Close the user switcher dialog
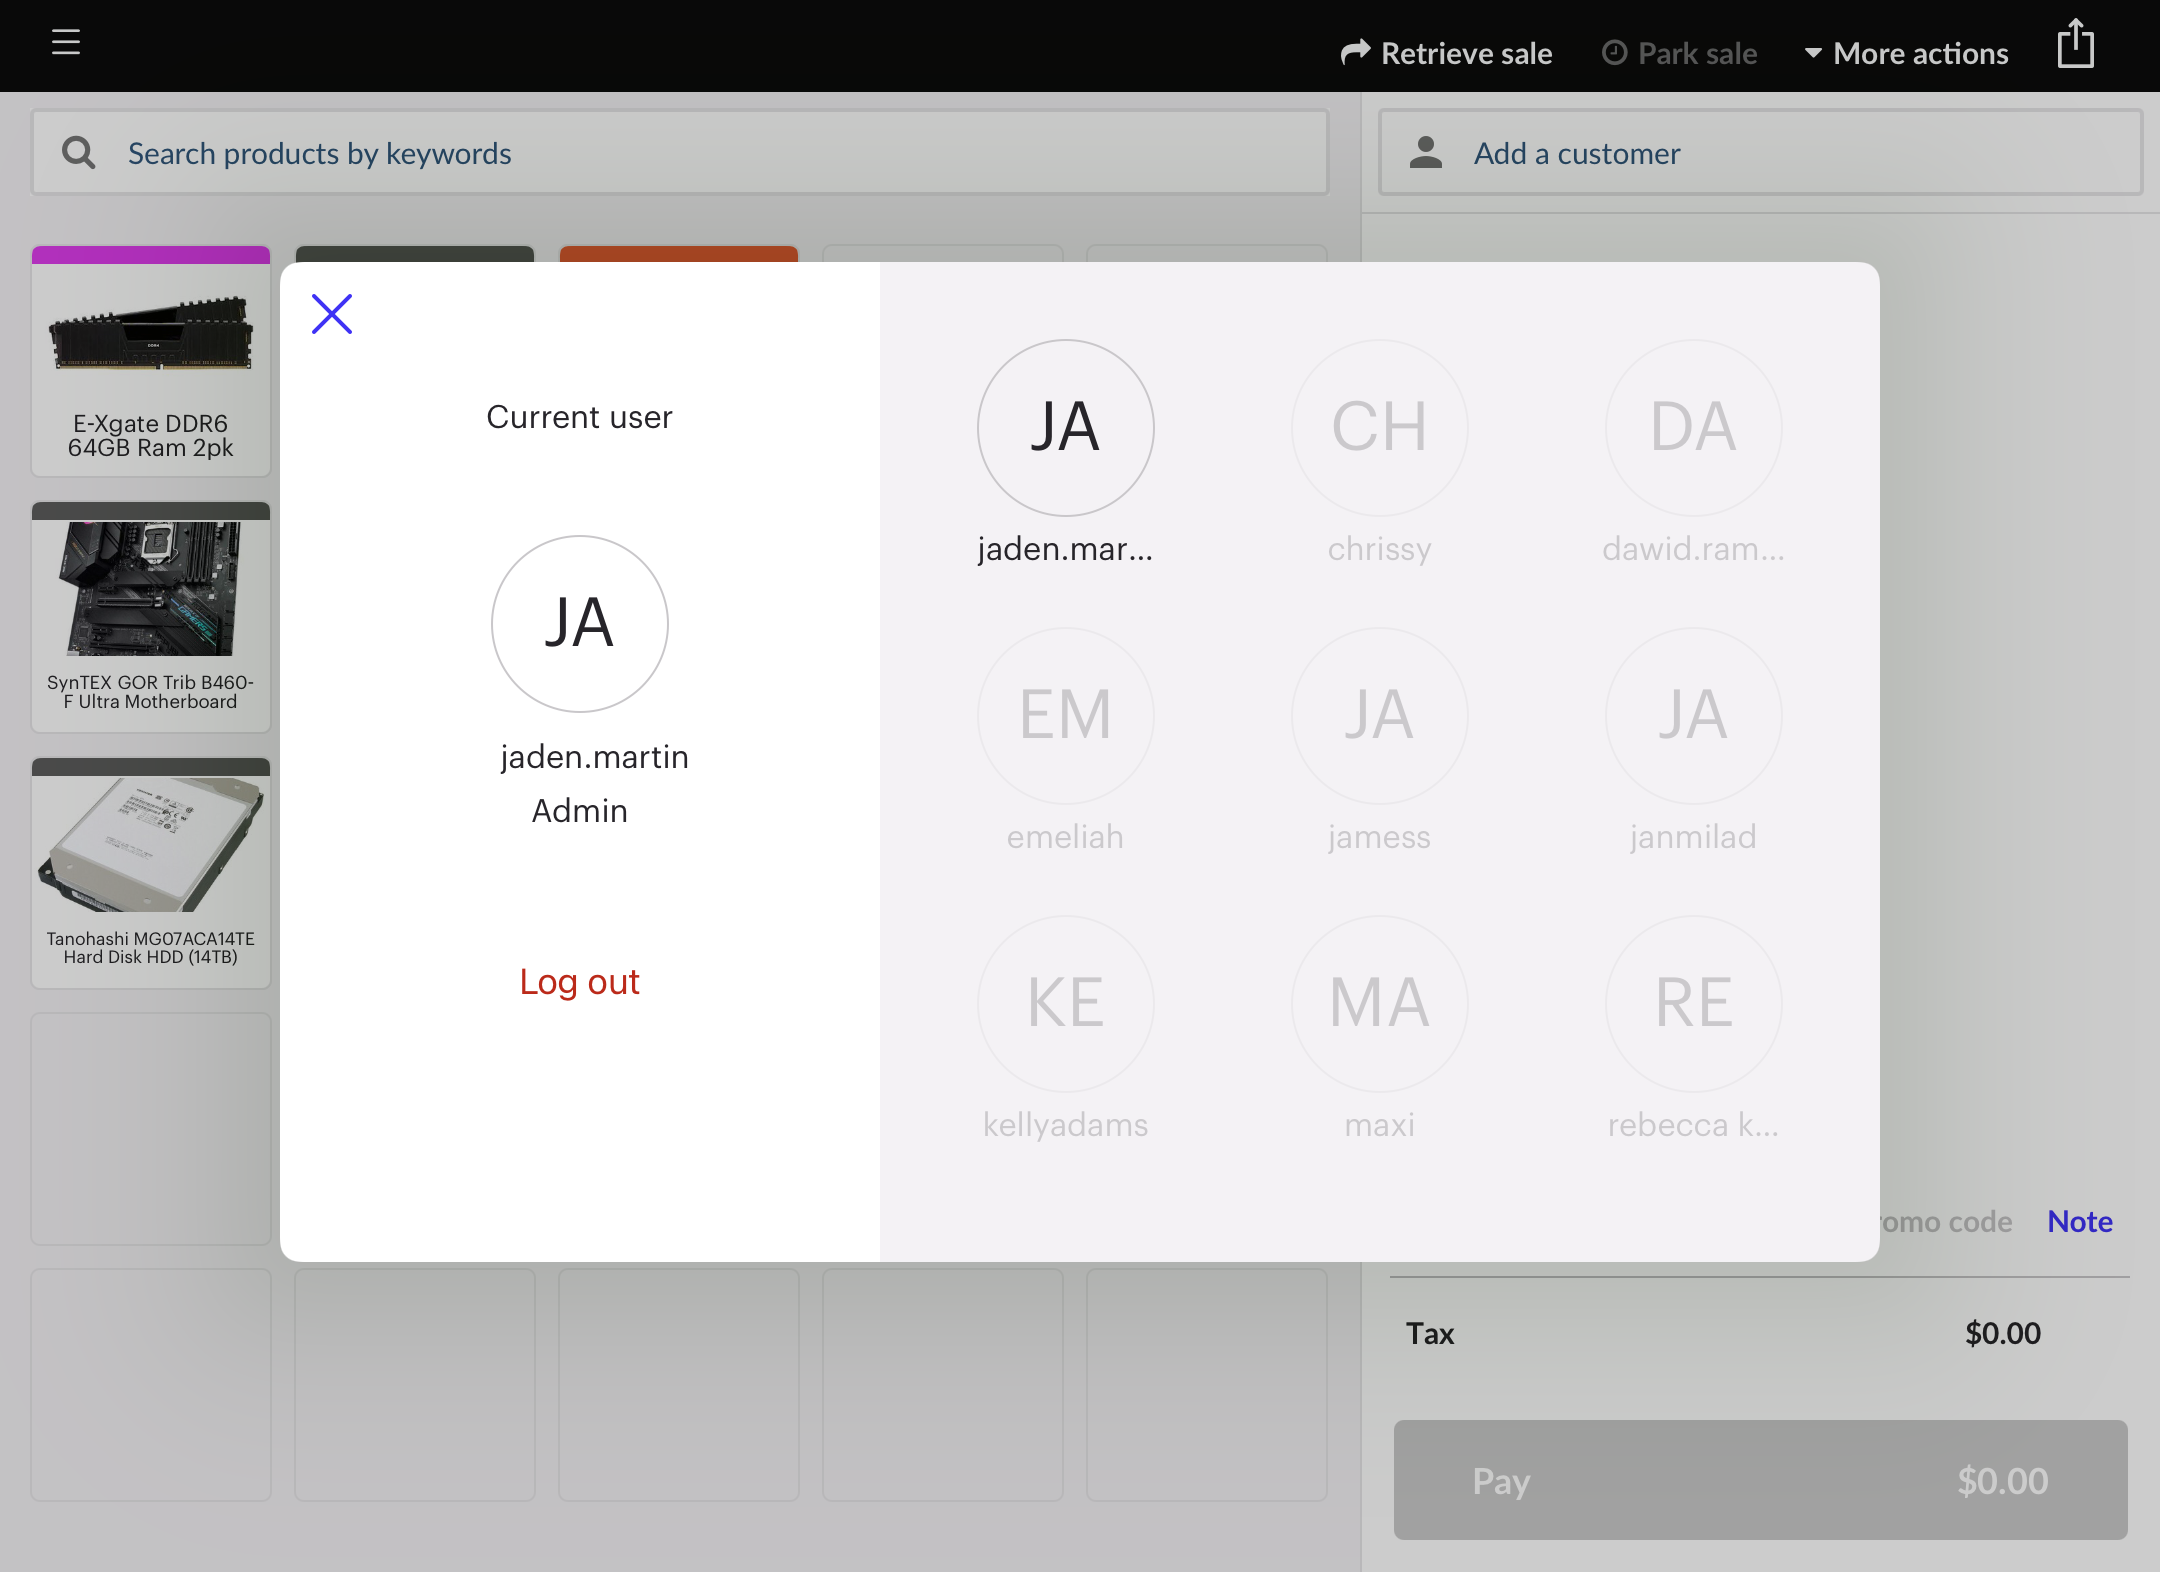Screen dimensions: 2160x1572 pos(332,314)
